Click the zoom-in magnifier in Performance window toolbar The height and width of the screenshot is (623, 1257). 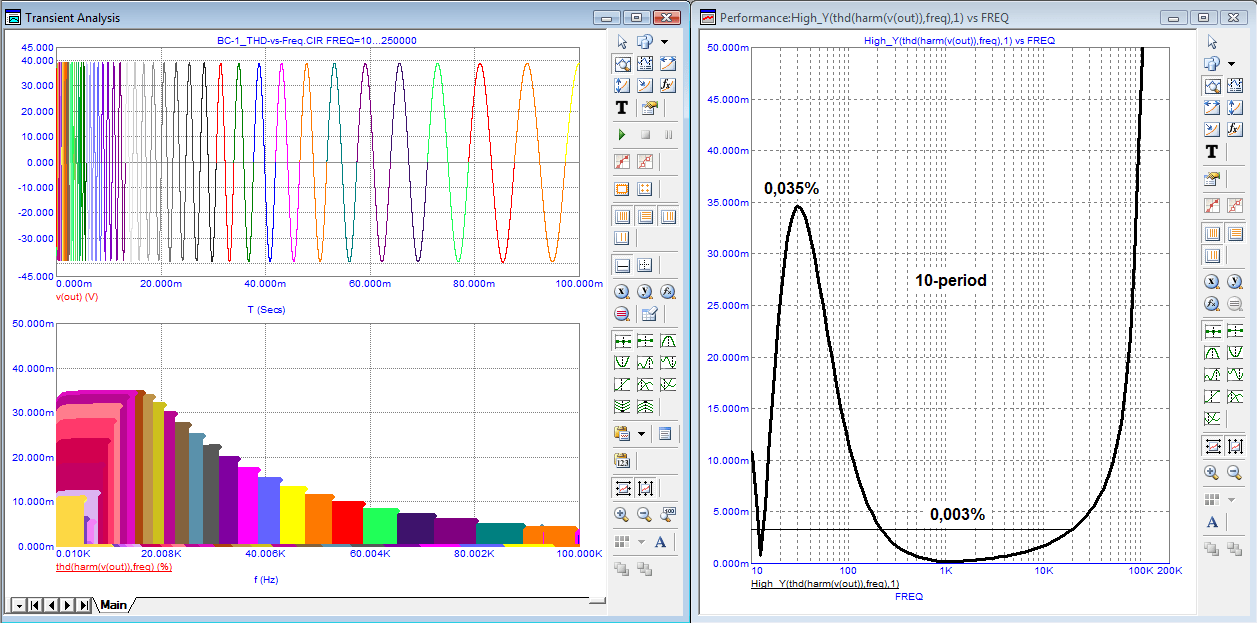(x=1212, y=472)
